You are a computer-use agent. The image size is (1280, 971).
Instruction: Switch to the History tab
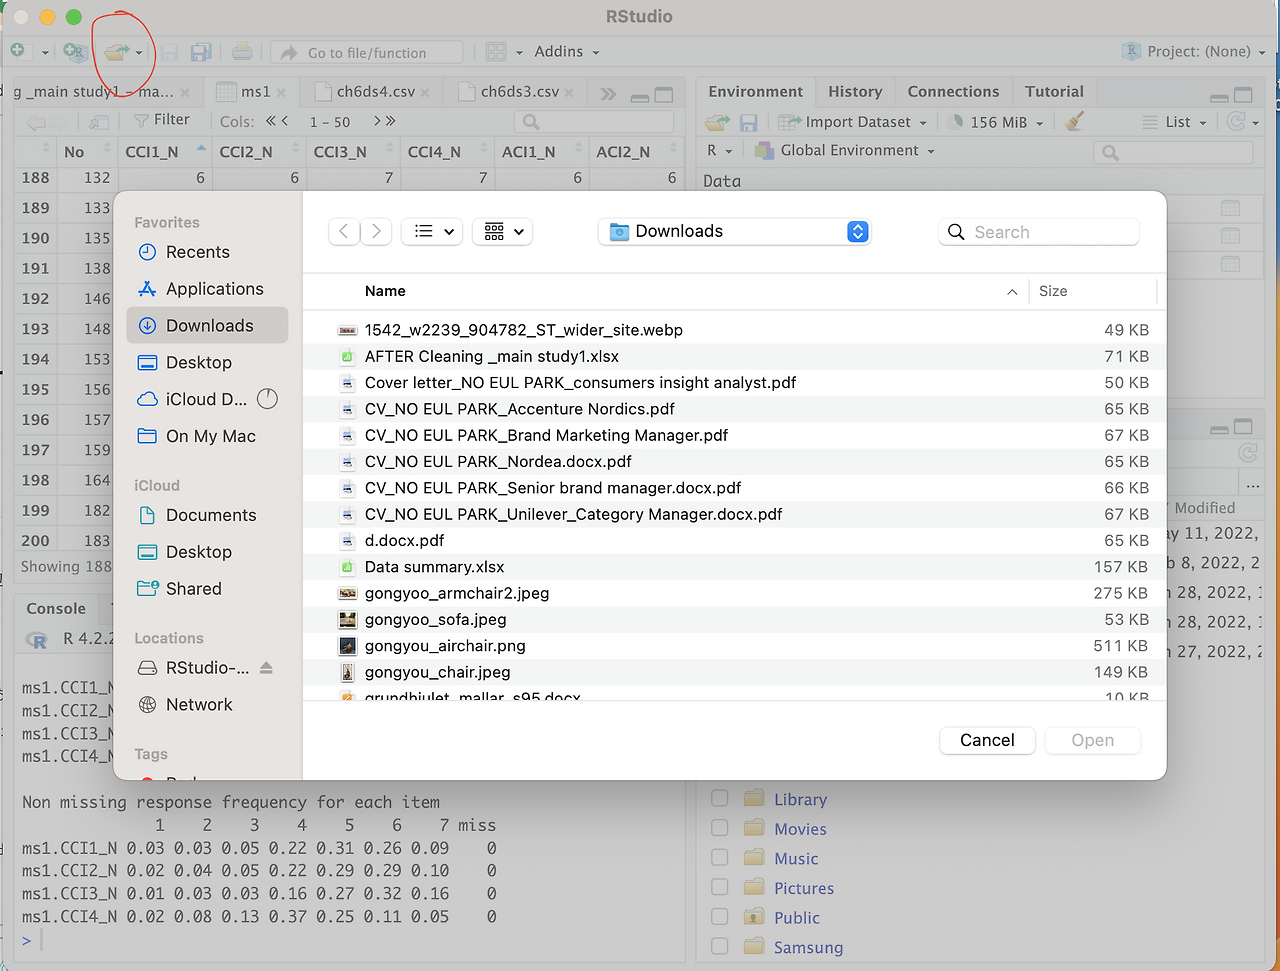point(855,91)
